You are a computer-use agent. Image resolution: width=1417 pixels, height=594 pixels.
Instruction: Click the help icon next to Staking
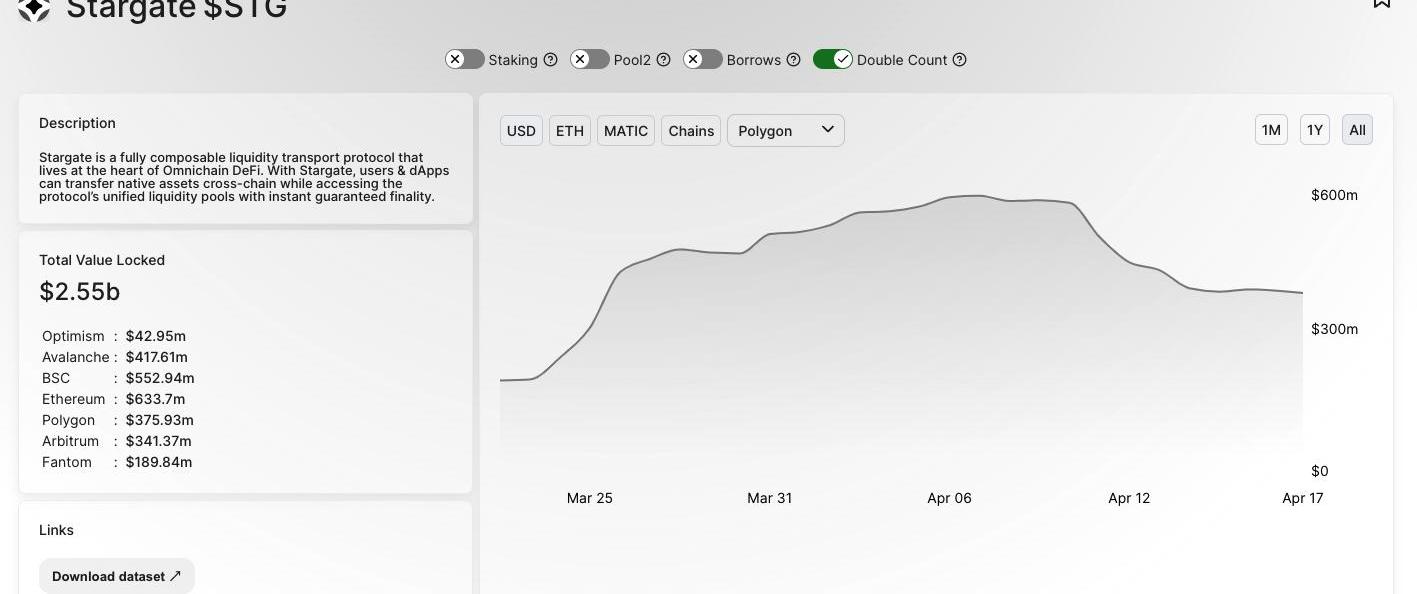click(x=550, y=60)
